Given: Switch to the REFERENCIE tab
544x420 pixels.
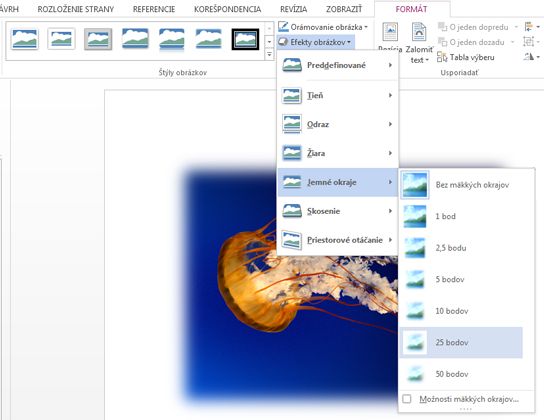Looking at the screenshot, I should pyautogui.click(x=154, y=9).
